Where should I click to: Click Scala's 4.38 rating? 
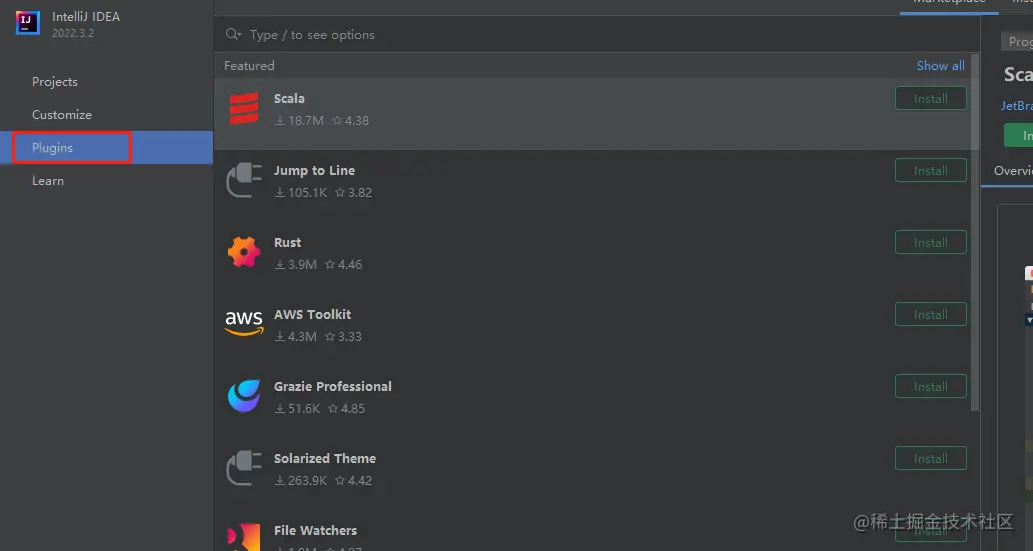(x=350, y=121)
